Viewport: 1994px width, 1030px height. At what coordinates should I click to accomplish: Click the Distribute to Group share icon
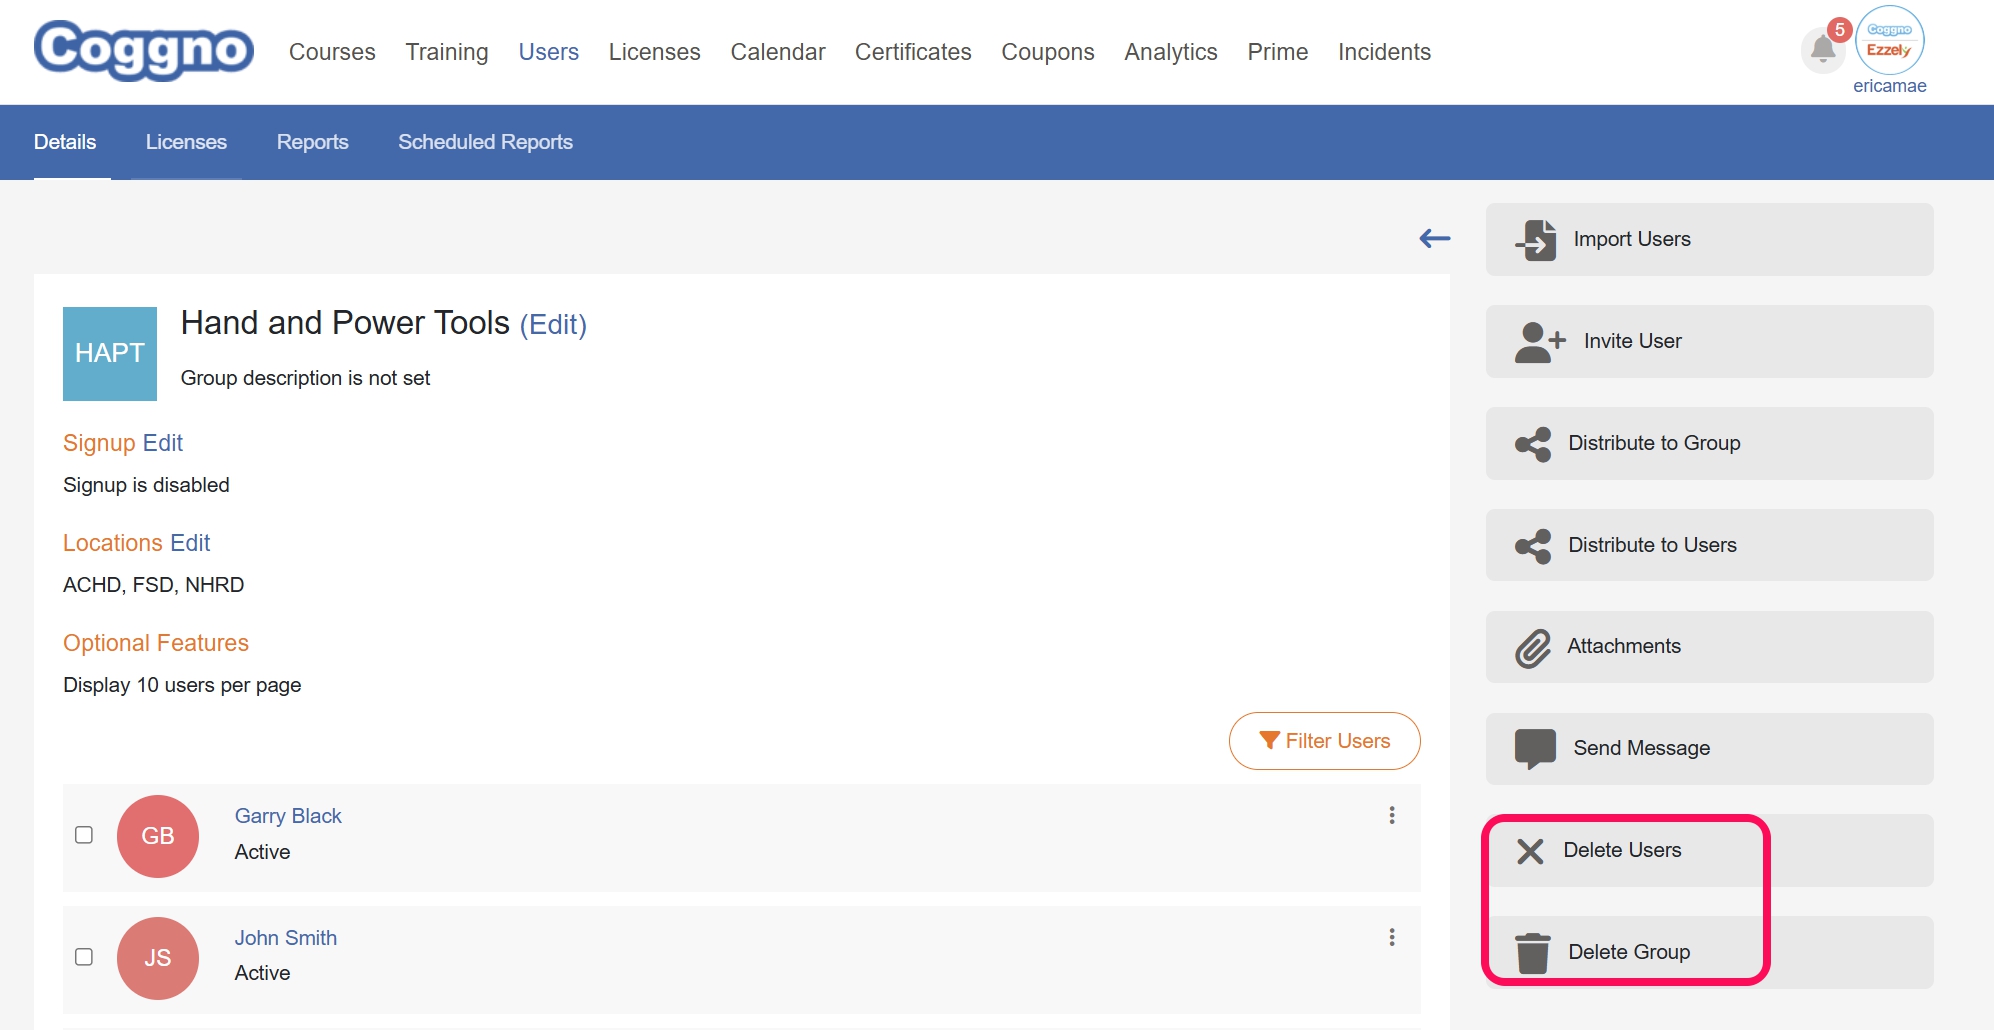[x=1533, y=444]
